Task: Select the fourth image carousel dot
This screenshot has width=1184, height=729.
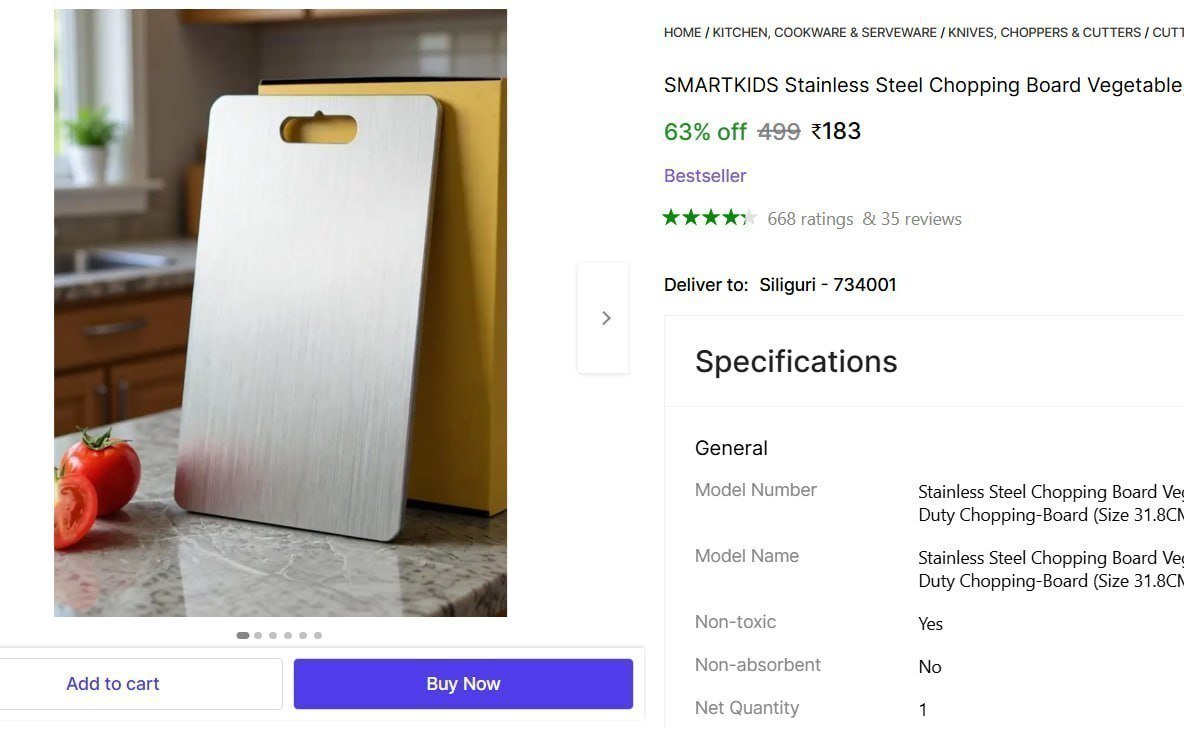Action: 288,635
